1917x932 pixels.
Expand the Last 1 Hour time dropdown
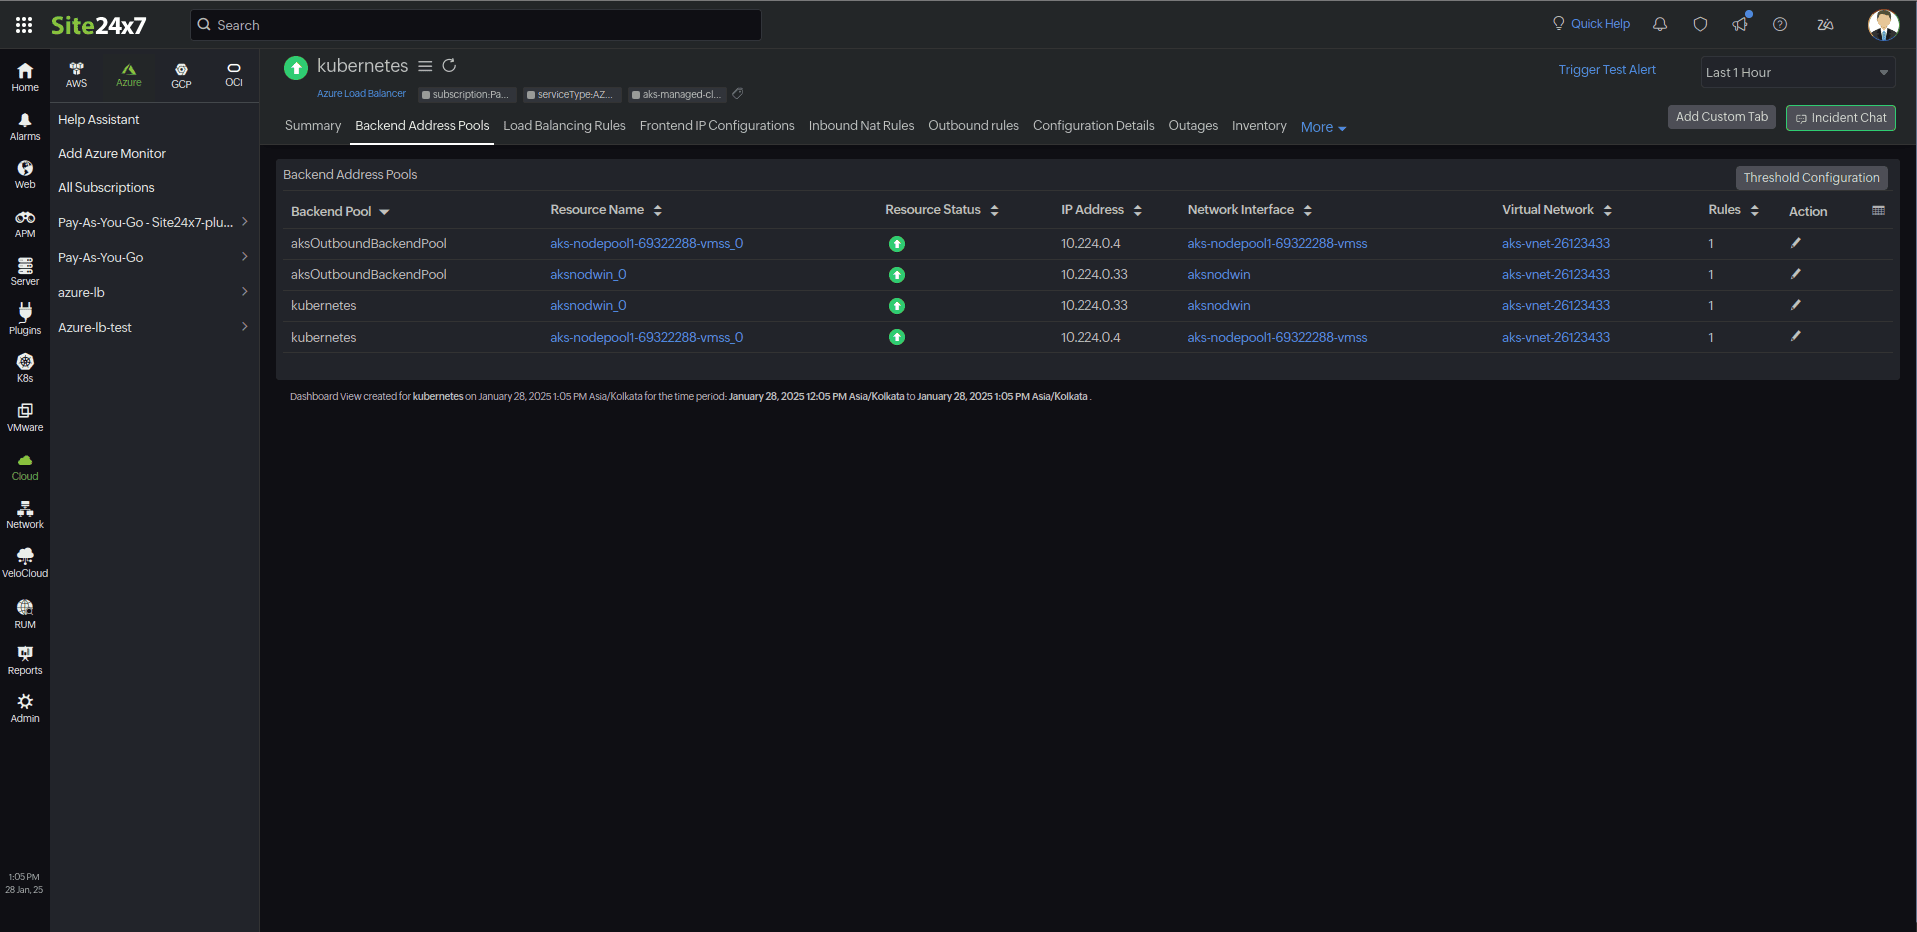(x=1796, y=72)
